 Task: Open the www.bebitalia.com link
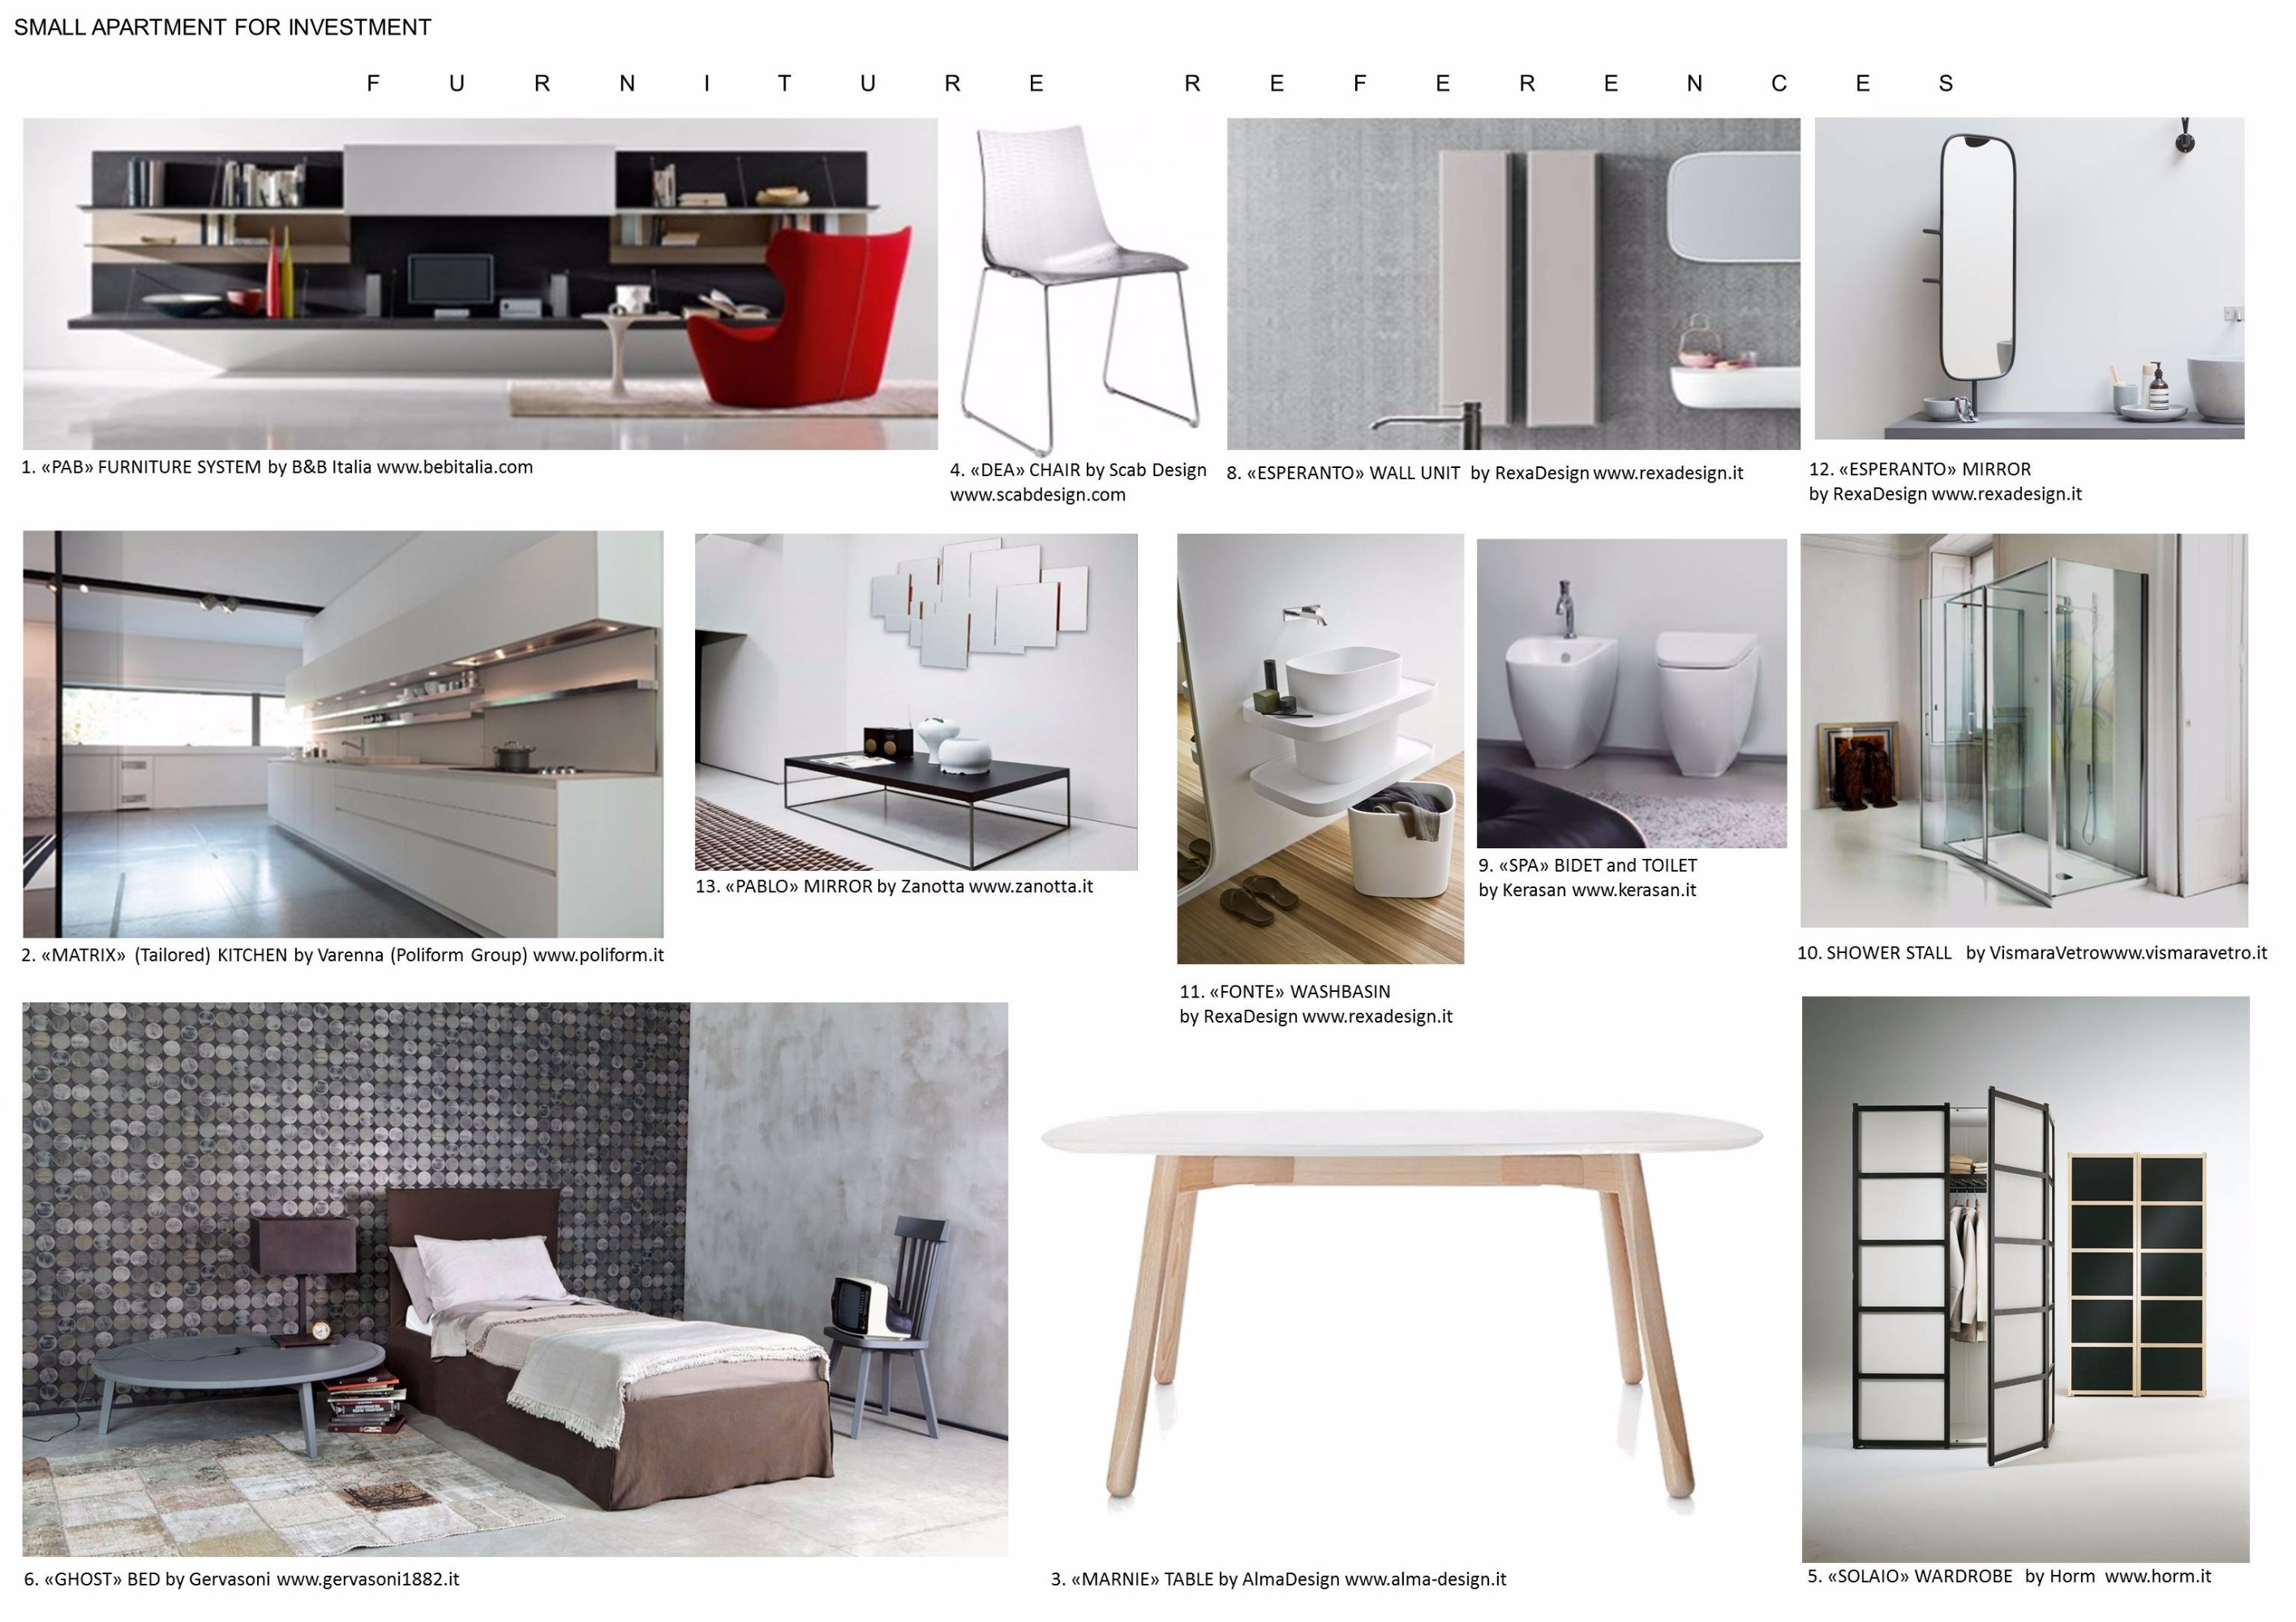pos(454,467)
